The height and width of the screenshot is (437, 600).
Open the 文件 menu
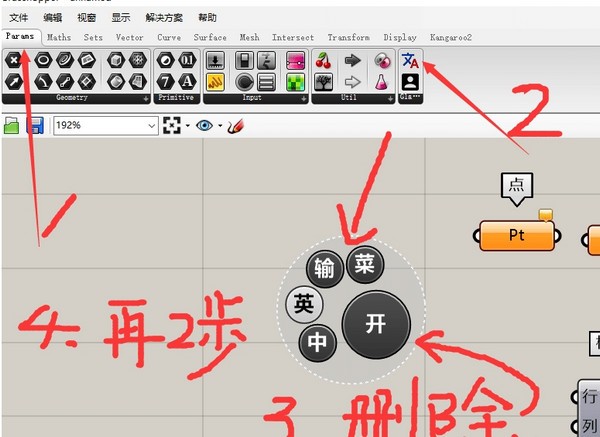pos(19,18)
